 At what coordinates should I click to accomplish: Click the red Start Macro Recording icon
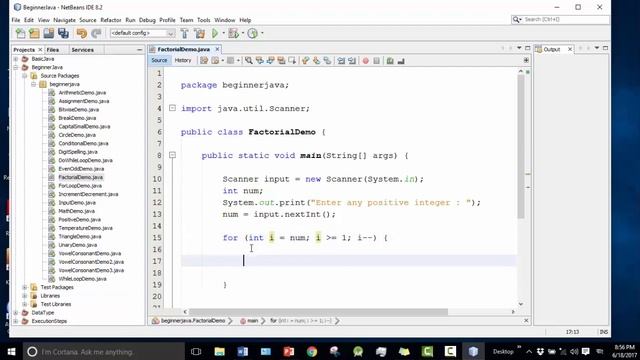point(366,60)
